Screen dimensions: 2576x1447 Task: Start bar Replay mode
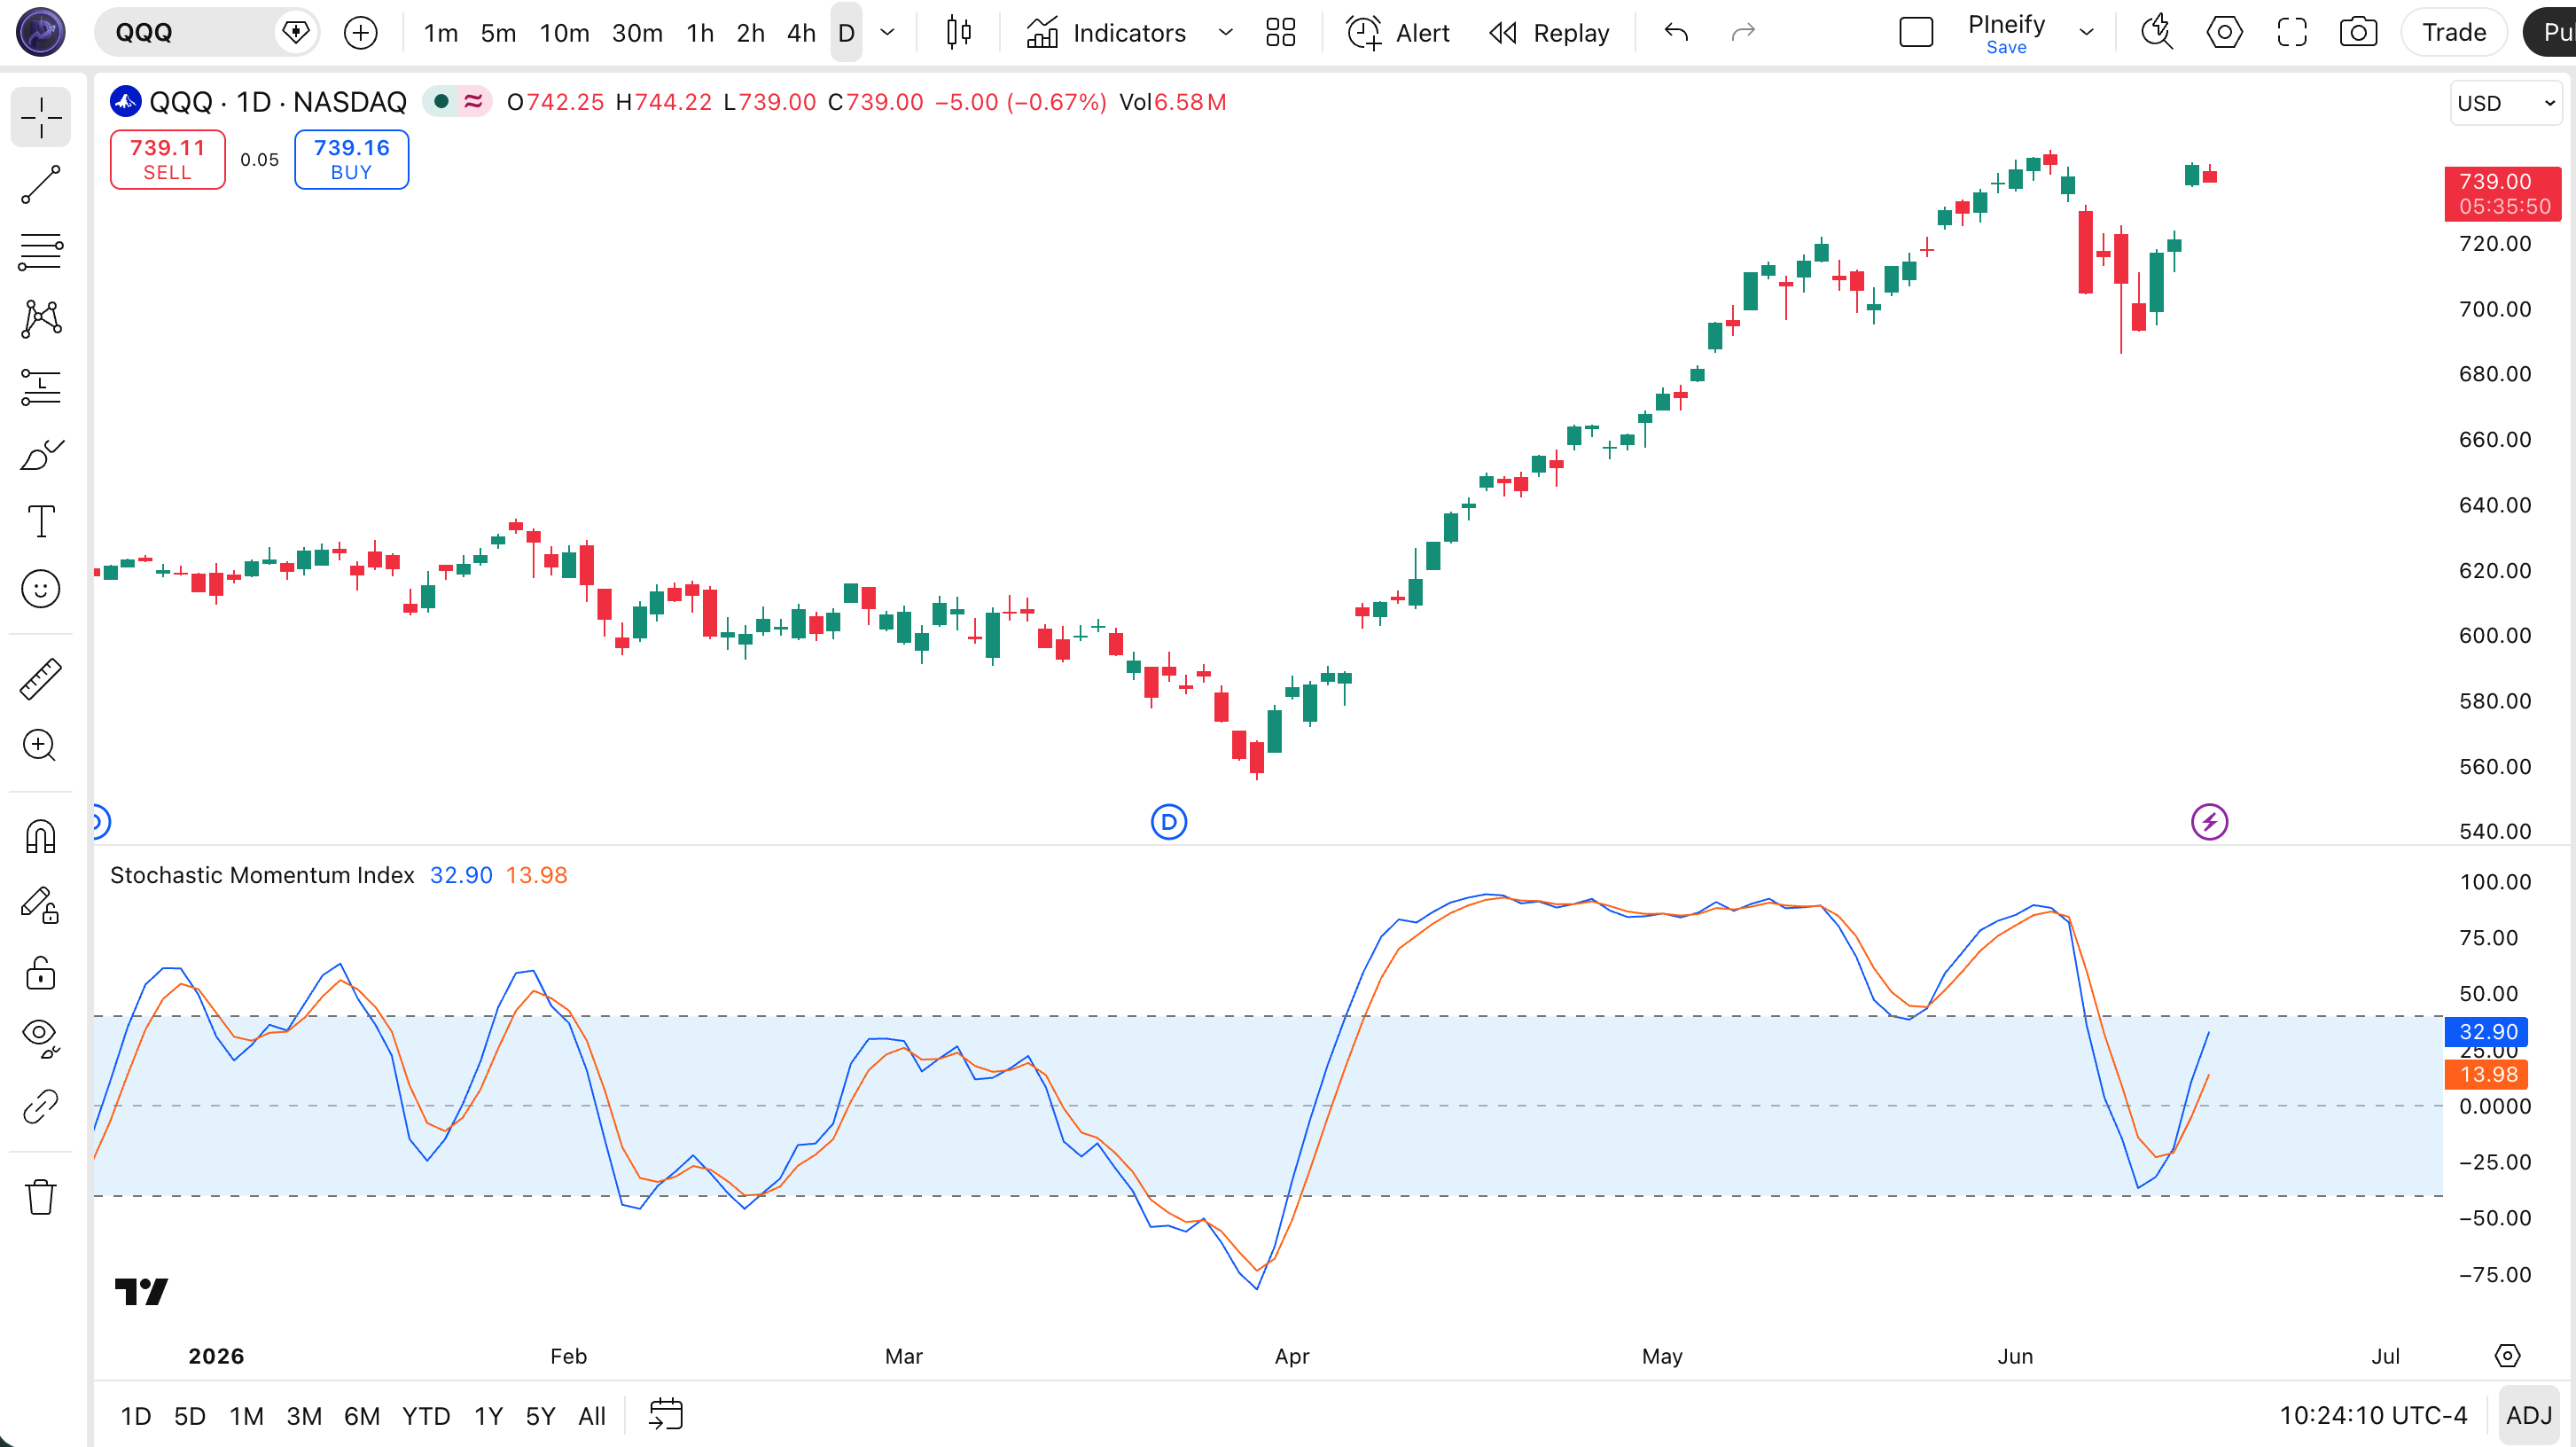point(1550,33)
